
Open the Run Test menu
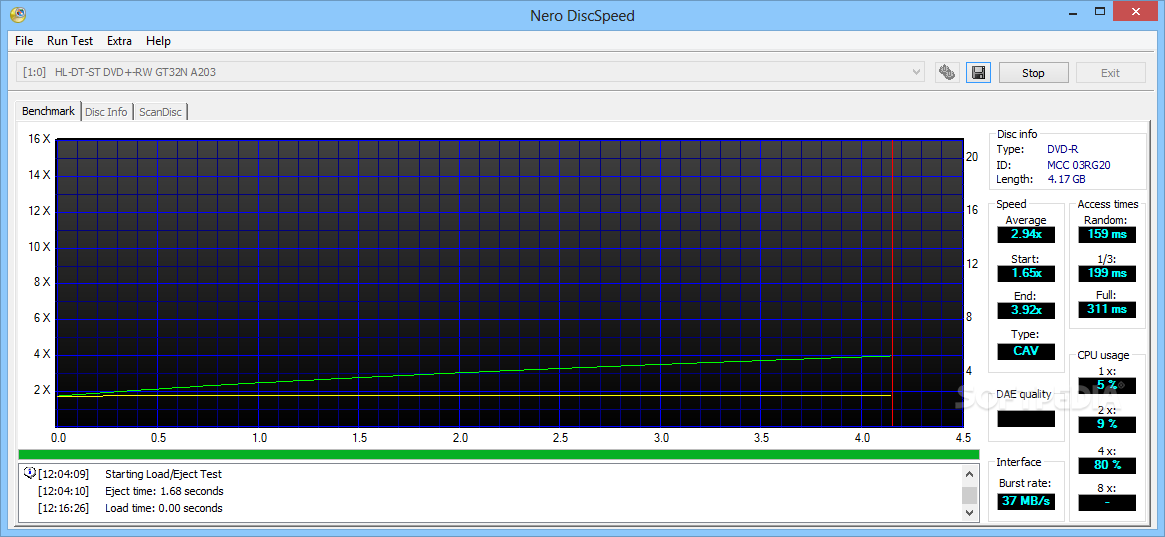point(70,41)
